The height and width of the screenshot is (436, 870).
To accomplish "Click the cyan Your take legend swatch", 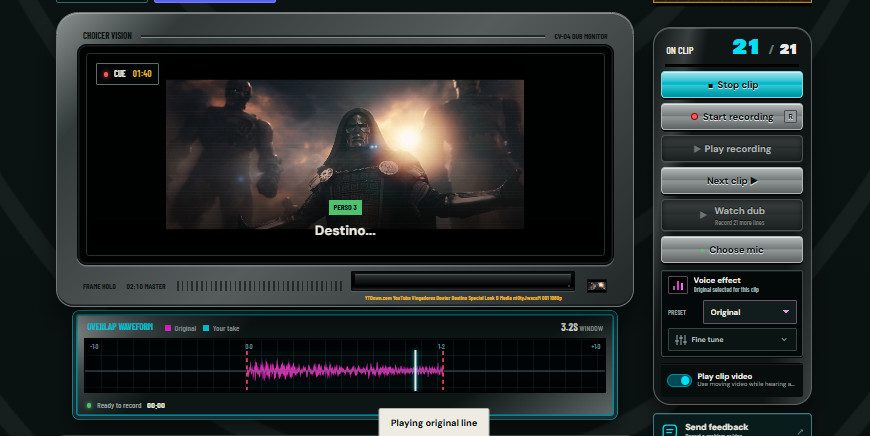I will (x=206, y=328).
